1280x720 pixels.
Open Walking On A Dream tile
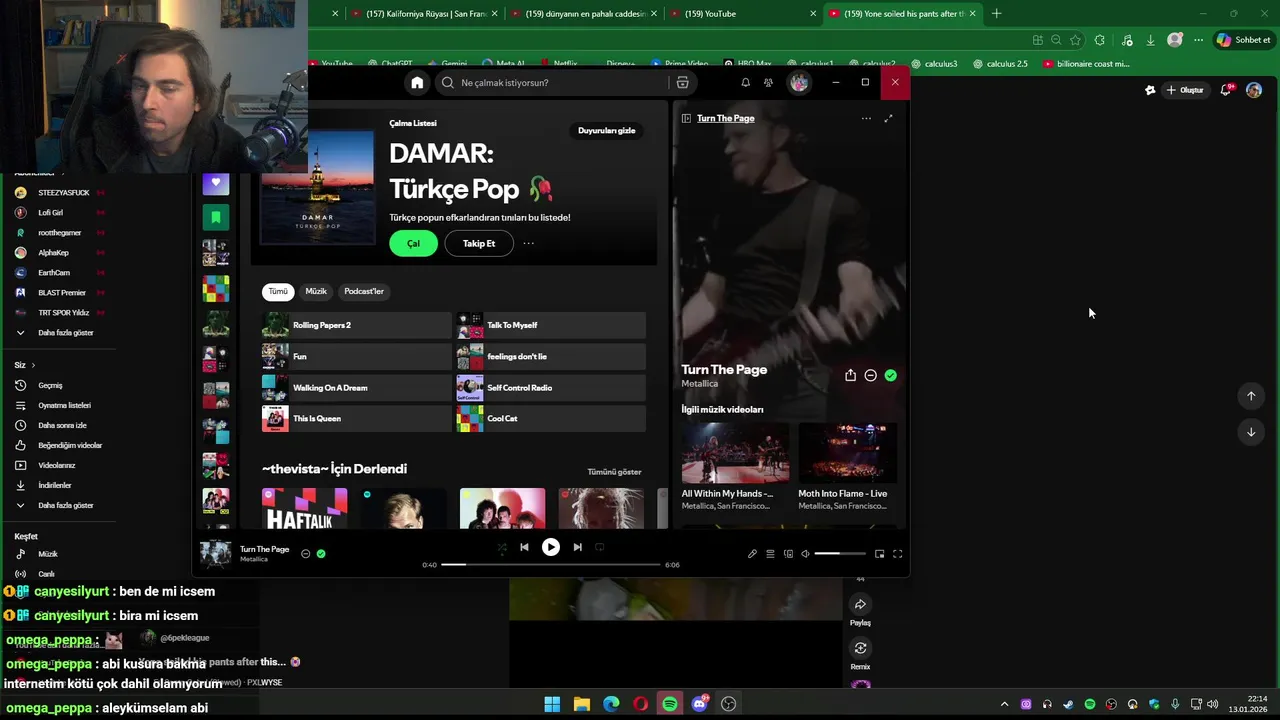tap(356, 387)
